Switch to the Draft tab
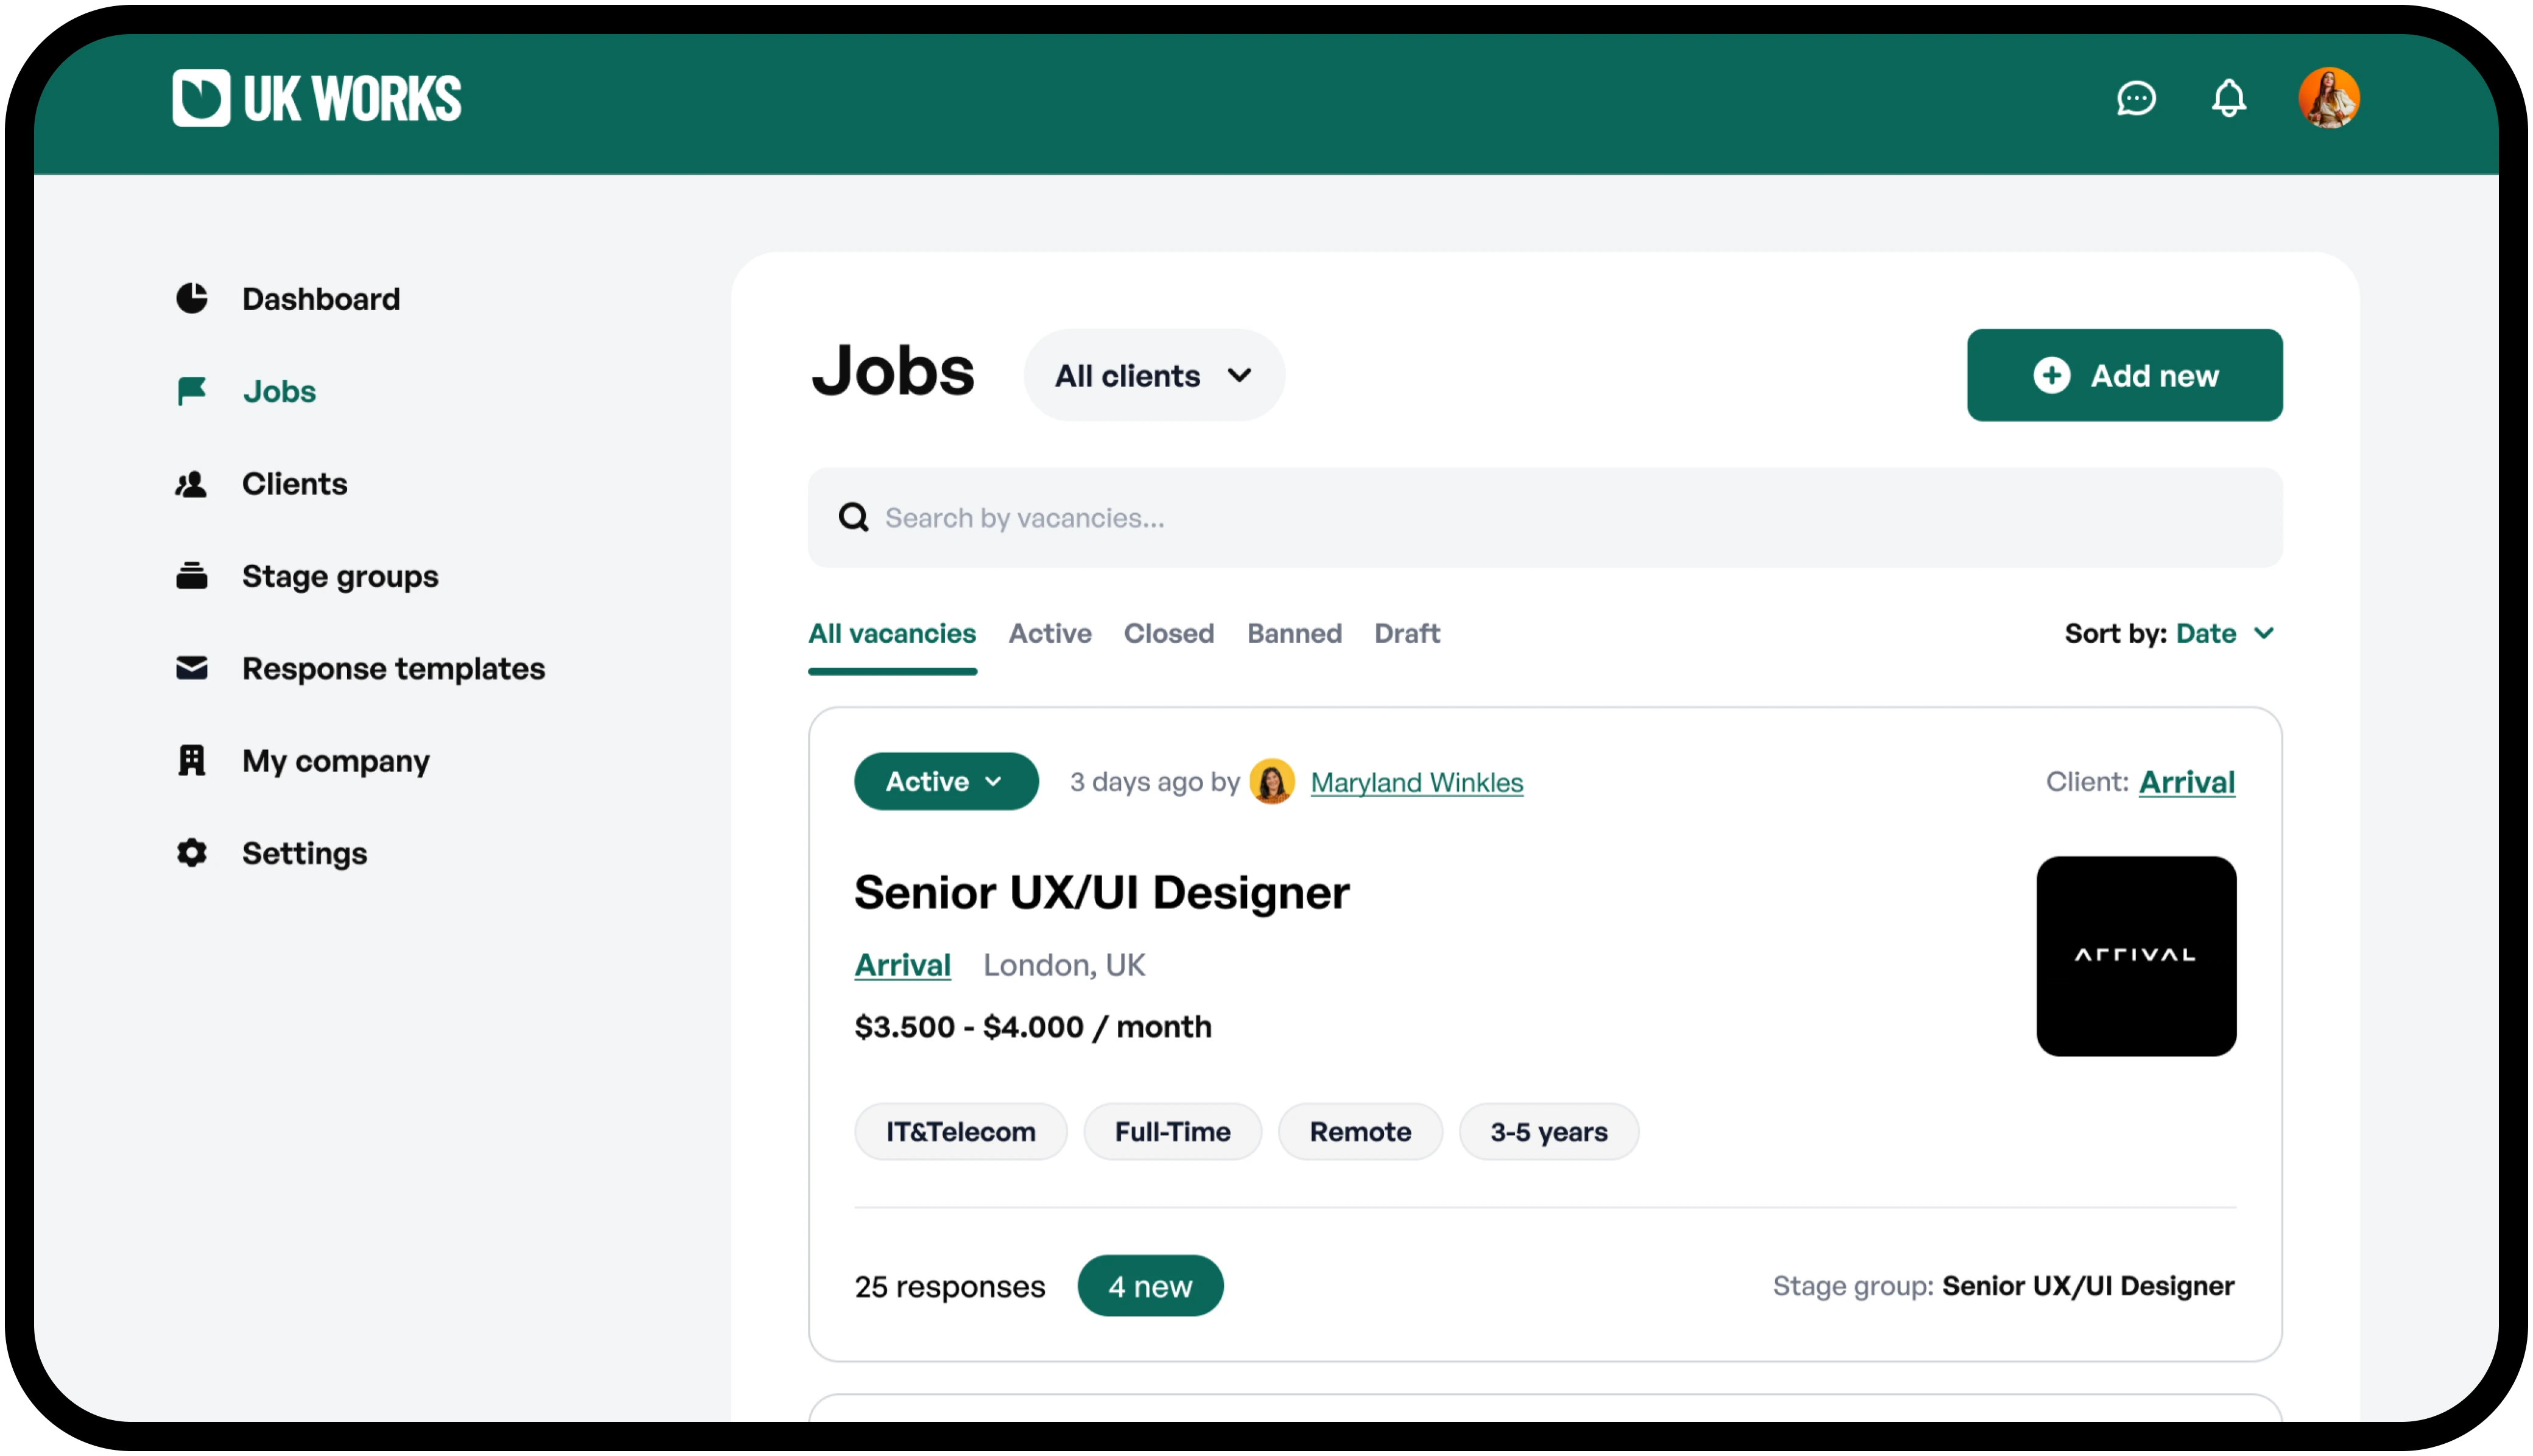2533x1456 pixels. (x=1406, y=633)
